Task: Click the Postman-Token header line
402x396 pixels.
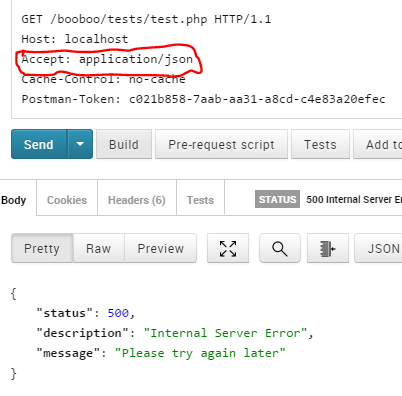Action: 203,99
